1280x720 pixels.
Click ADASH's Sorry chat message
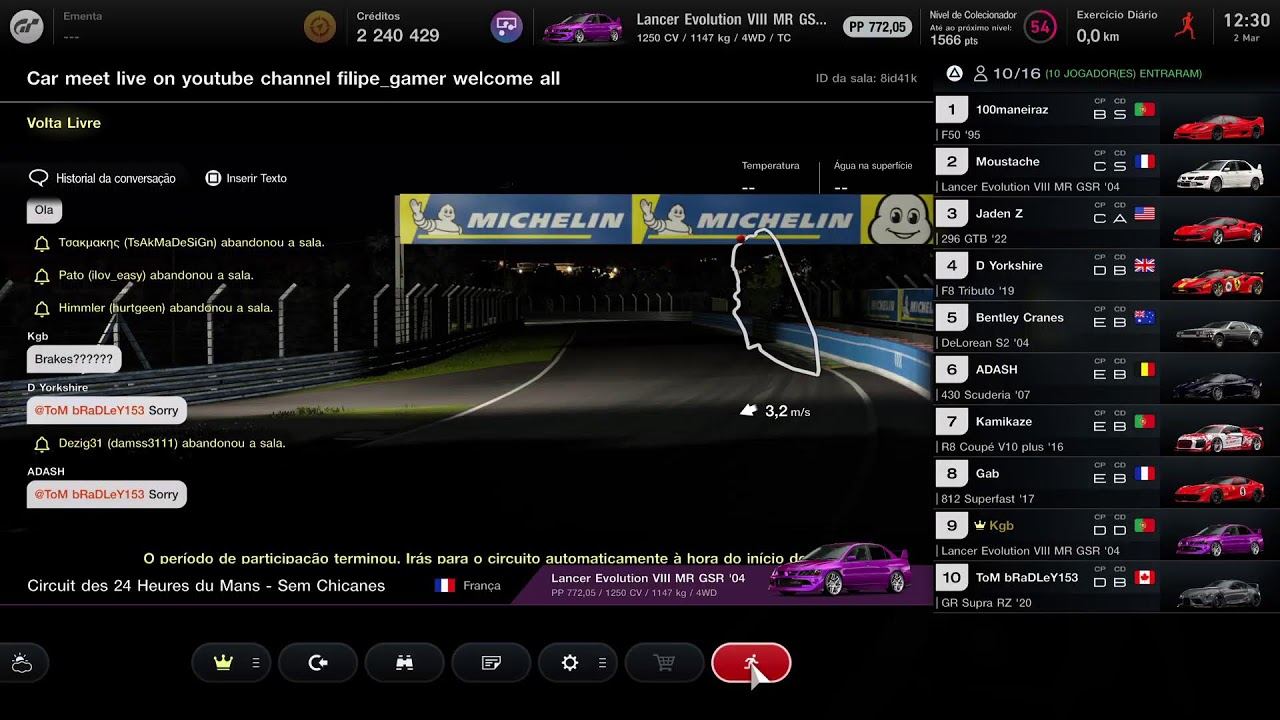pos(107,494)
